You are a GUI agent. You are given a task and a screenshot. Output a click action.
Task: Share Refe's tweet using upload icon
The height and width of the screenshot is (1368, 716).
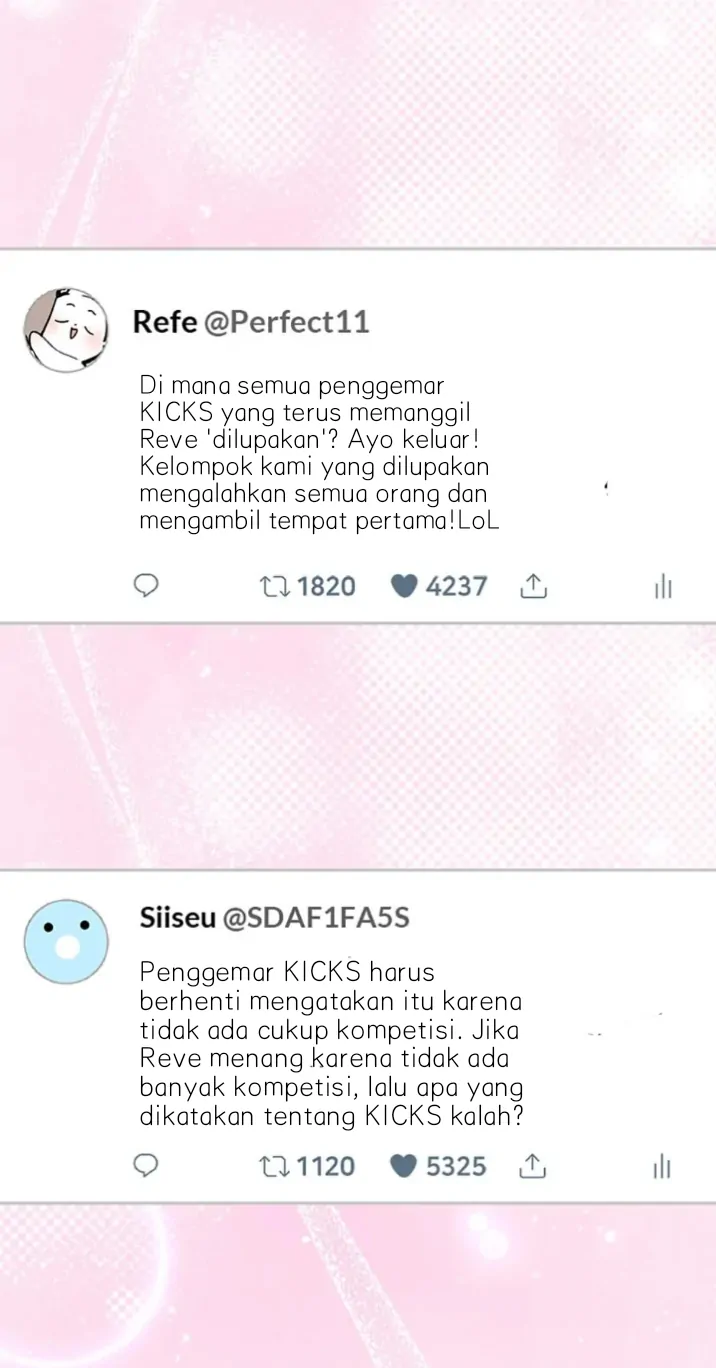pos(533,586)
